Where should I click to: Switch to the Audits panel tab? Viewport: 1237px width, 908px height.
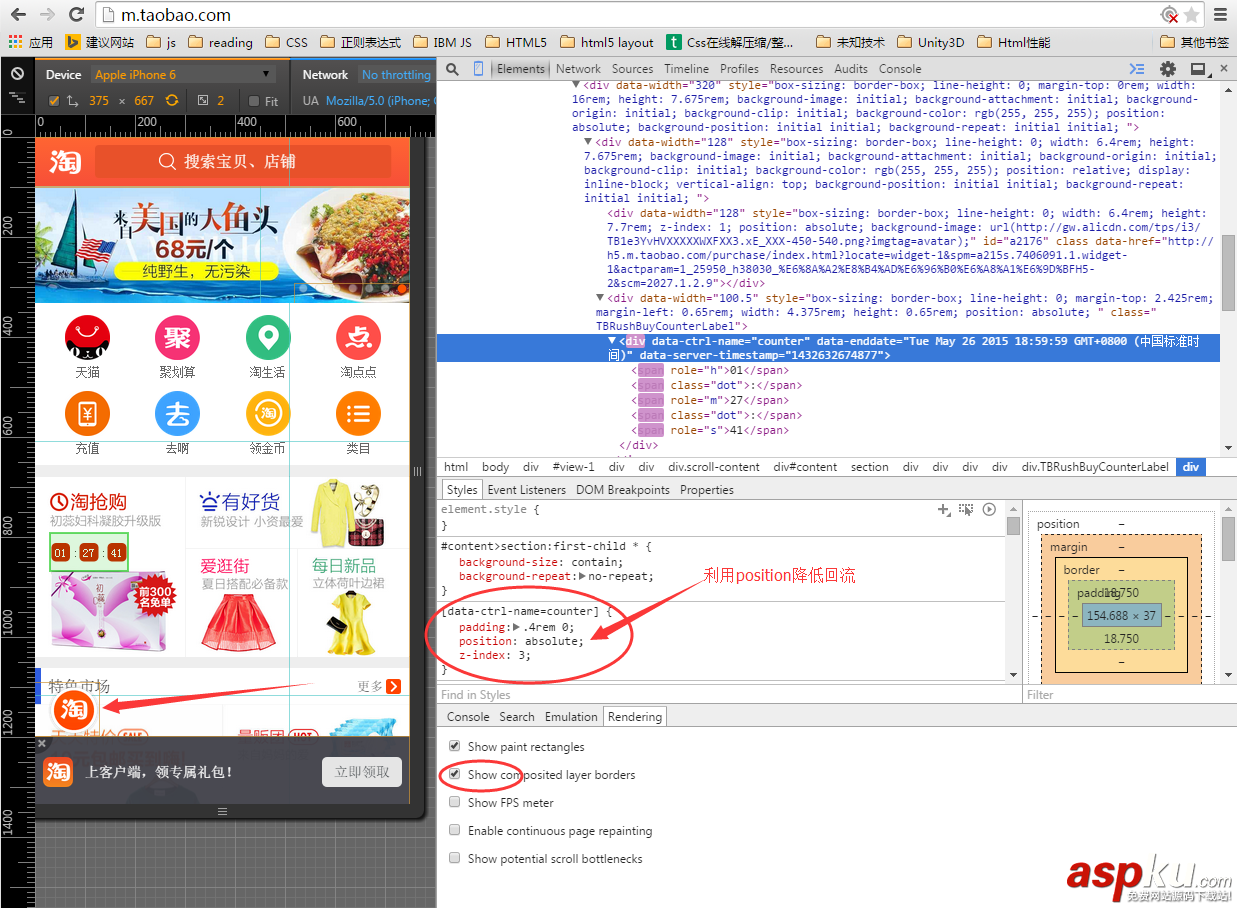pos(851,69)
